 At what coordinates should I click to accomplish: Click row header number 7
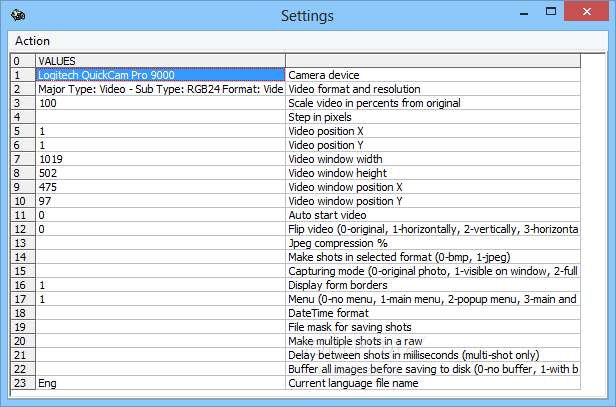[23, 159]
